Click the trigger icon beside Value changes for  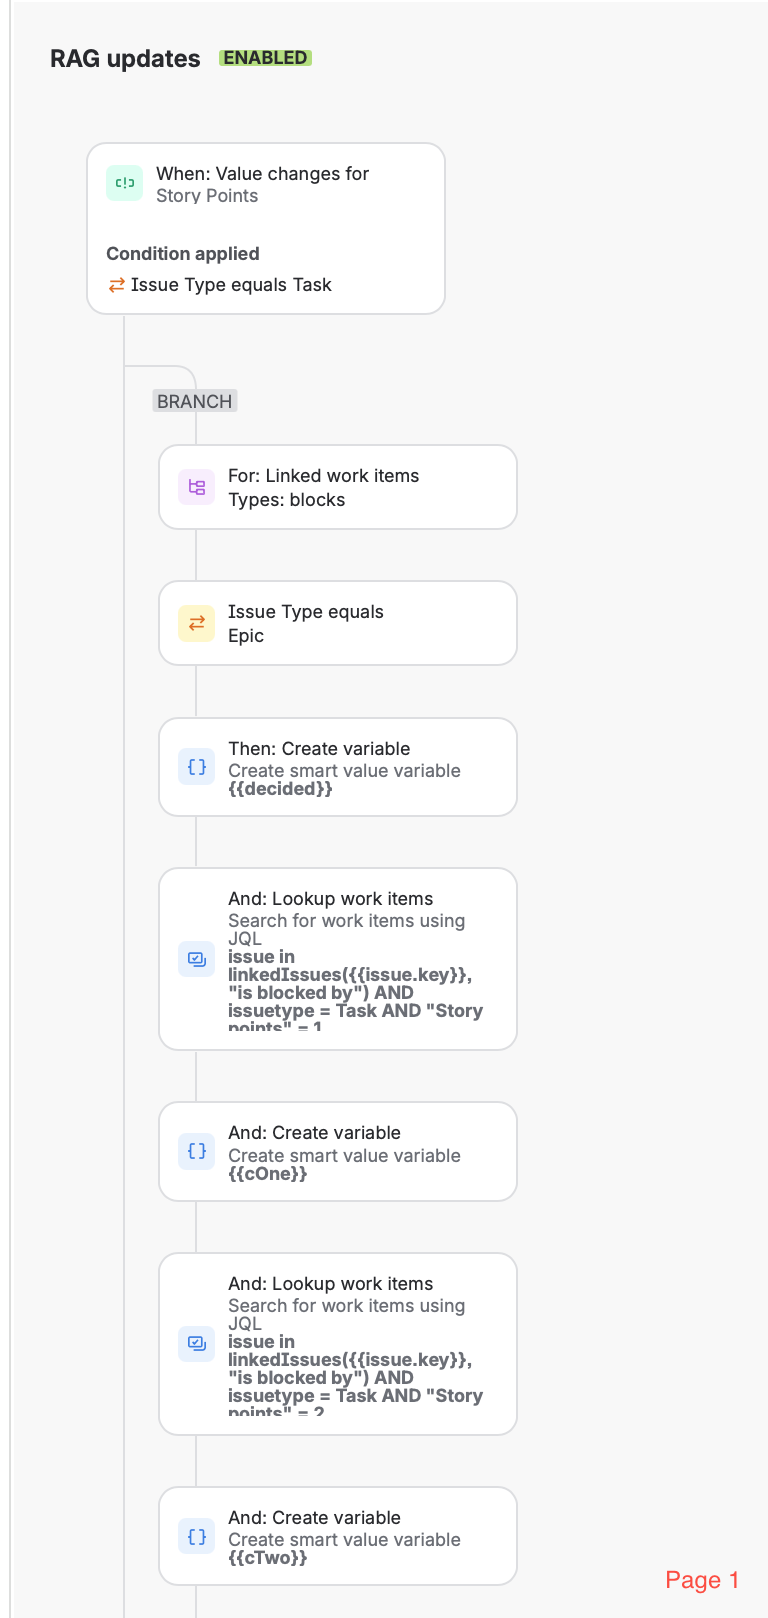(x=125, y=183)
